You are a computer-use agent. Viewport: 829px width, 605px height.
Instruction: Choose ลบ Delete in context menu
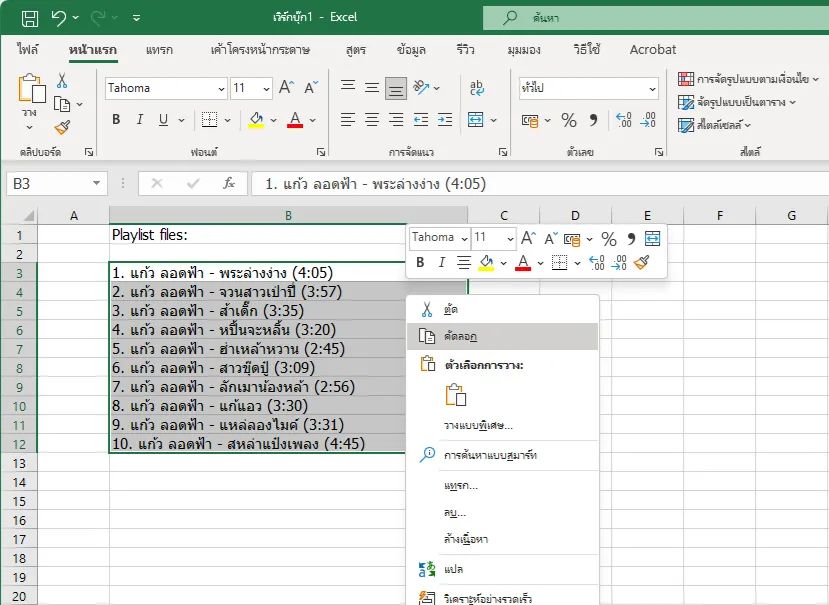[502, 512]
